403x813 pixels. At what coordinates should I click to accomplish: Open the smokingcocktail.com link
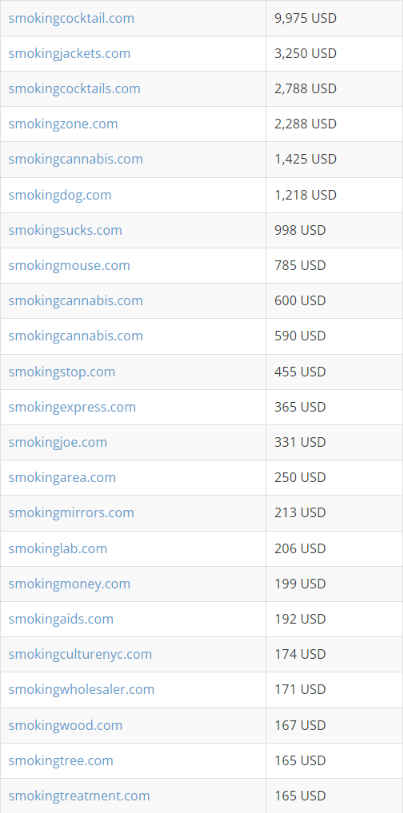(71, 19)
